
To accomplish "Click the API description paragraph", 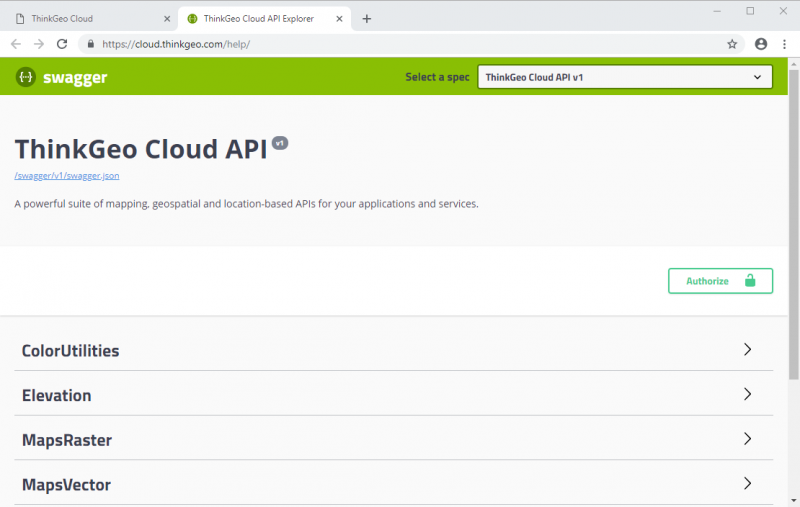I will pyautogui.click(x=246, y=204).
